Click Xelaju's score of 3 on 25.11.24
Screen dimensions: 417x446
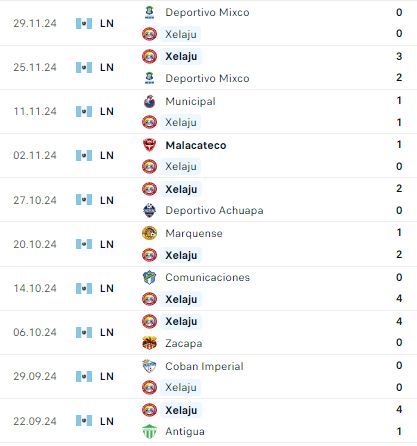pyautogui.click(x=399, y=56)
